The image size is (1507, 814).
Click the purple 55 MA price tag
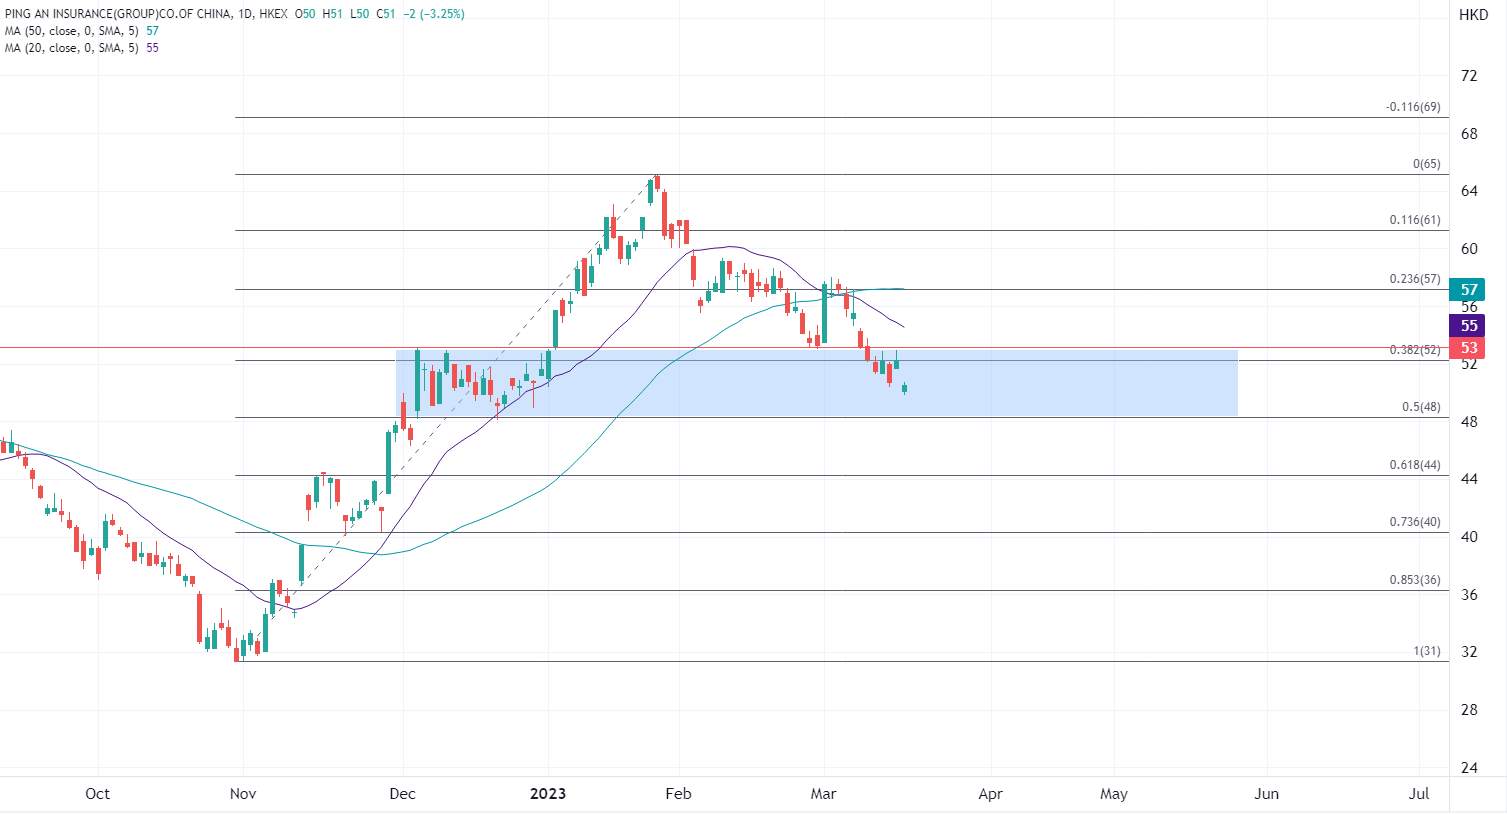tap(1468, 326)
